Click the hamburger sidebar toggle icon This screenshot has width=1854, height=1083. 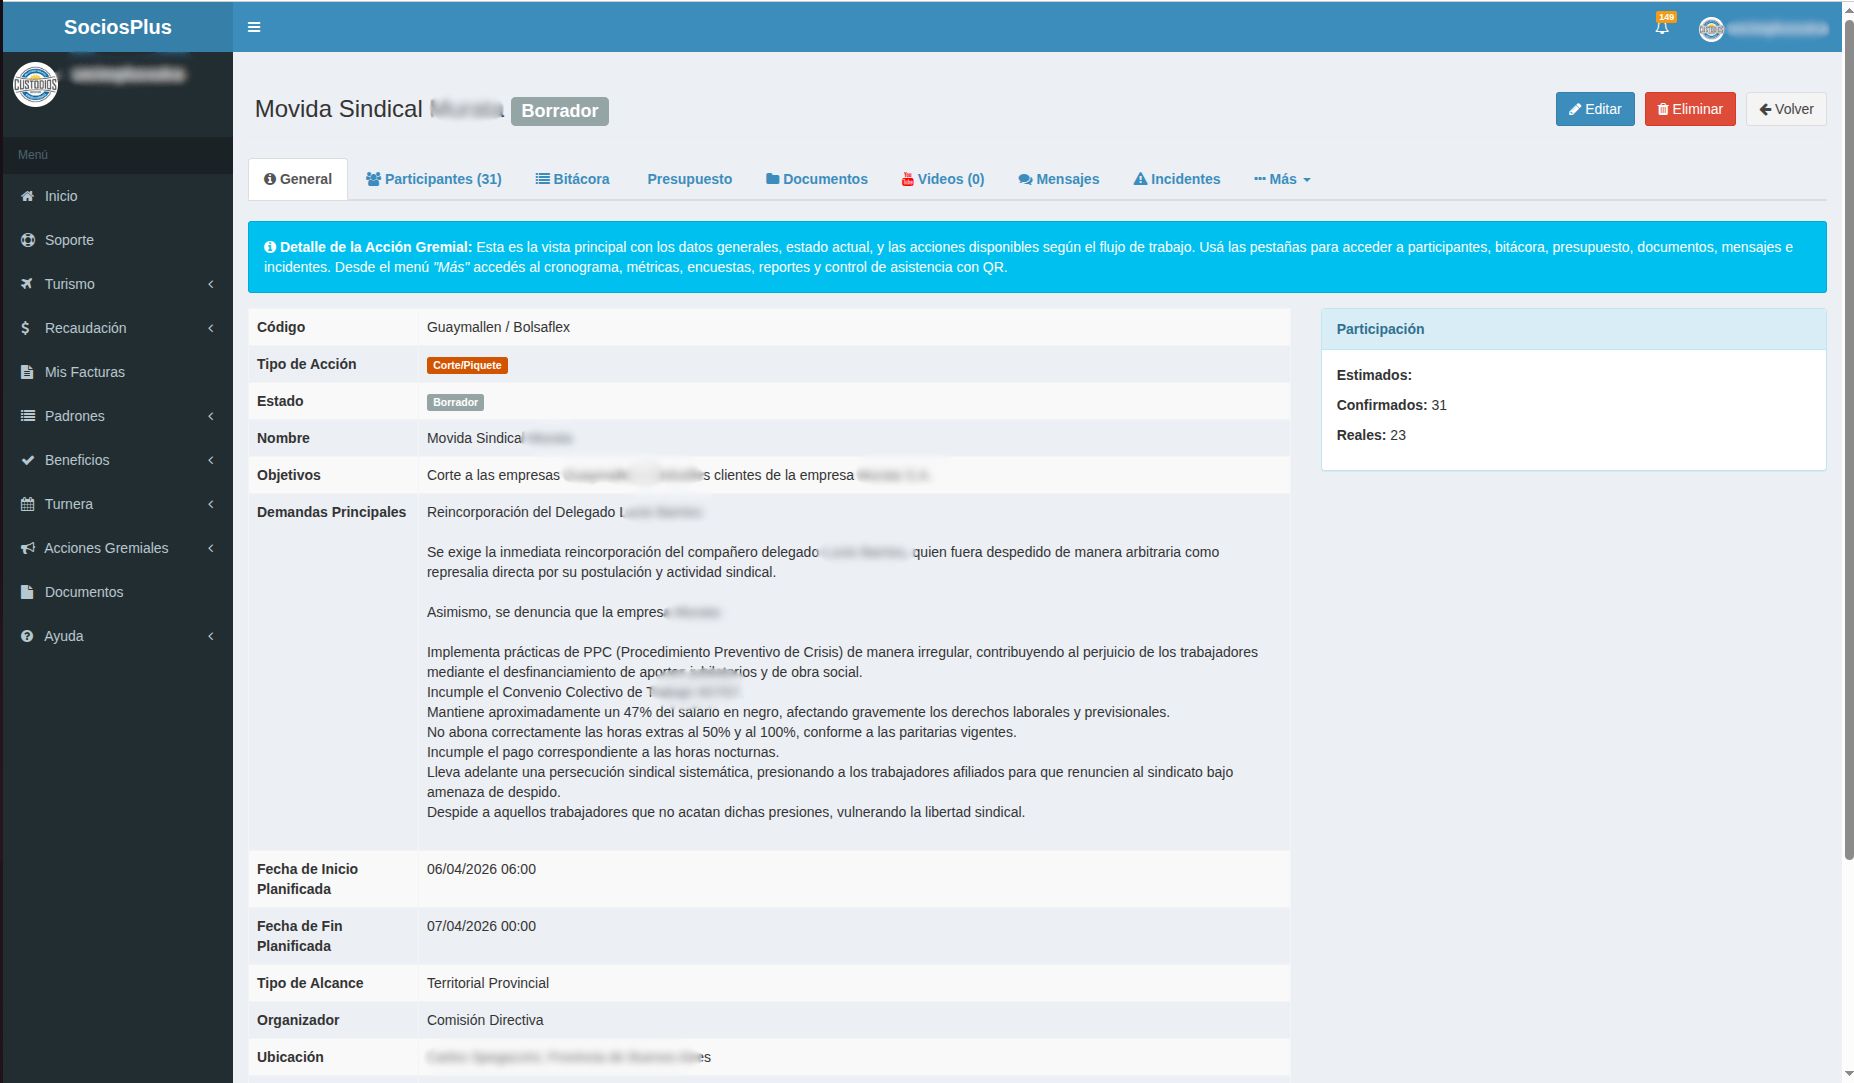click(x=254, y=27)
